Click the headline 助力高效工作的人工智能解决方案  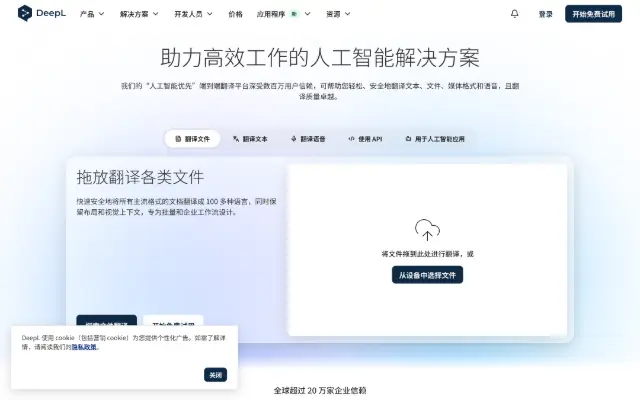click(320, 58)
